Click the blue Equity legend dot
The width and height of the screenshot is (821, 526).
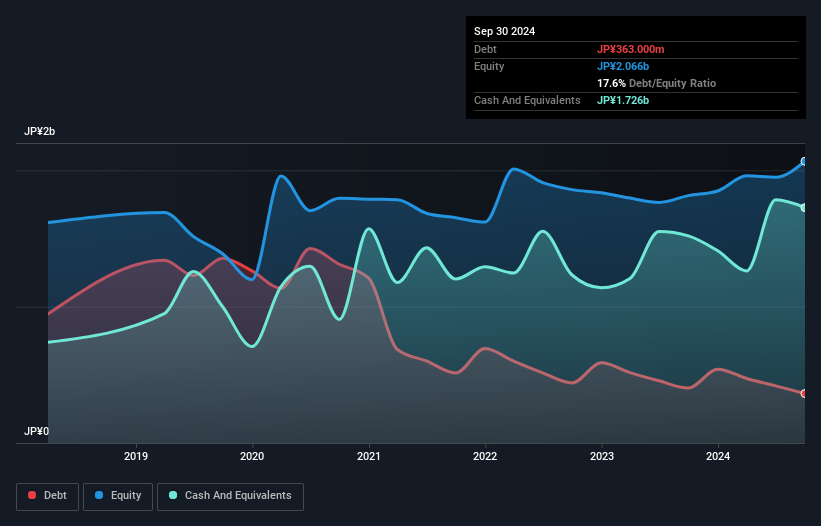98,495
